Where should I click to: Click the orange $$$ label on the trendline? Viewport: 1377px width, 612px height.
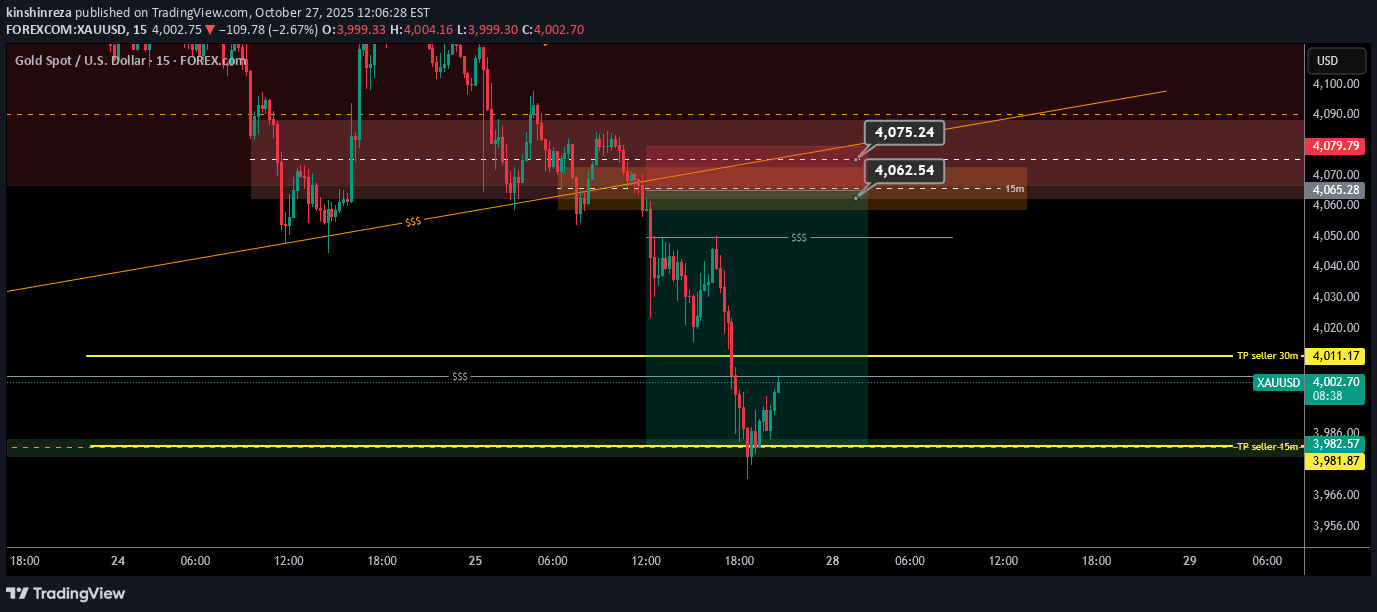pyautogui.click(x=412, y=222)
